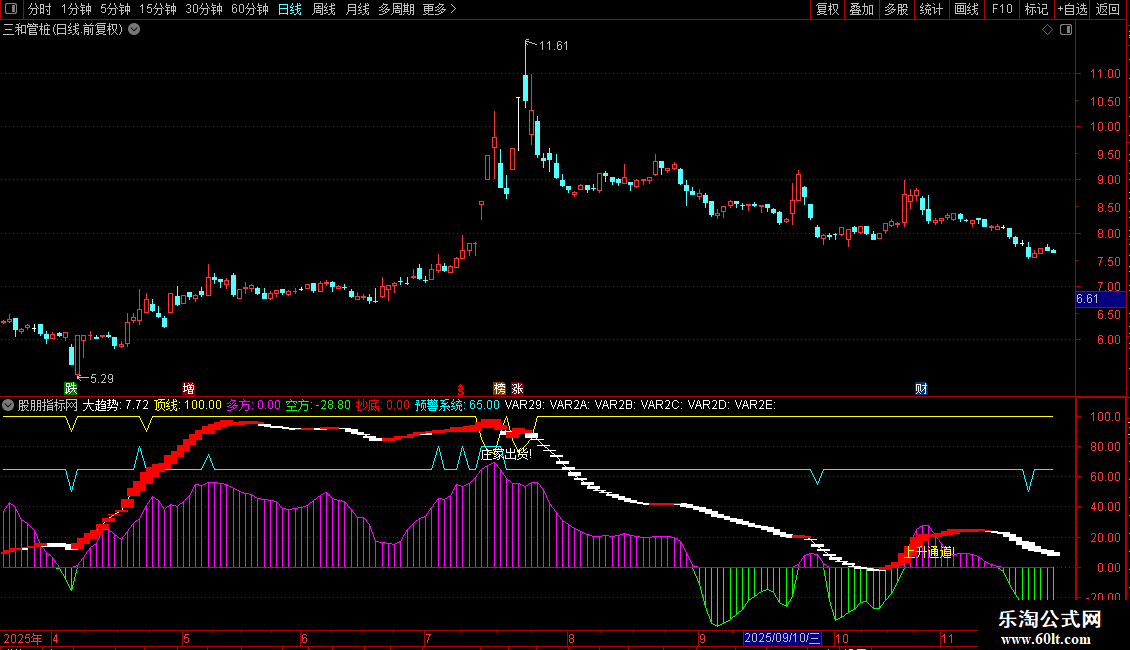Click the 2025/09/10 date marker on the timeline

tap(782, 638)
